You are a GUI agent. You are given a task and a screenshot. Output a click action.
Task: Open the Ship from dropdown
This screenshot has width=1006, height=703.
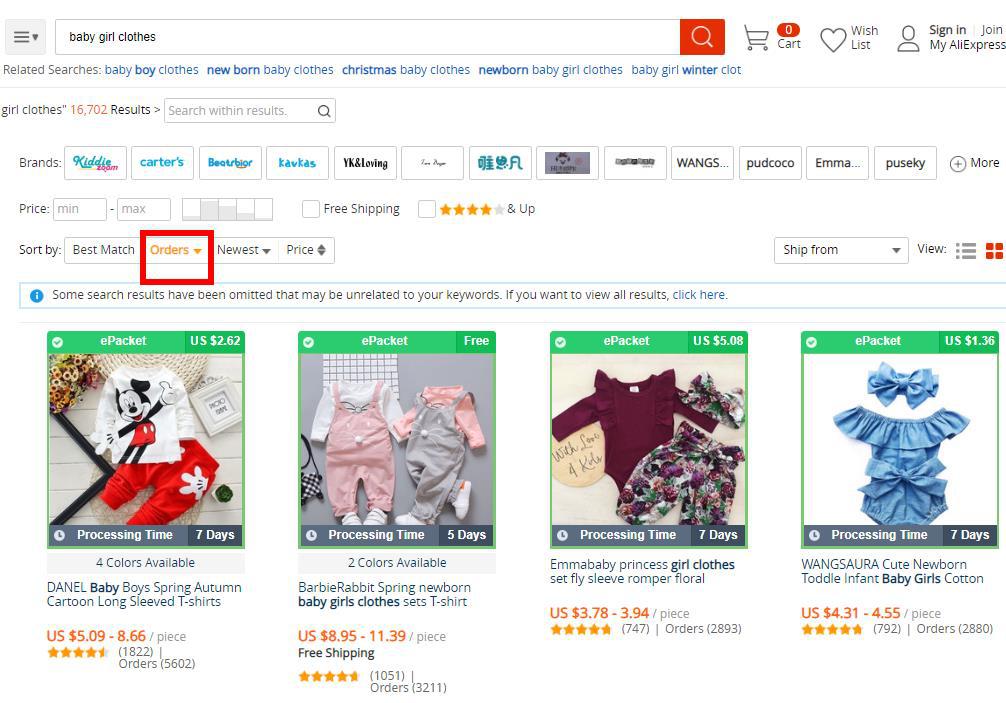[x=840, y=250]
